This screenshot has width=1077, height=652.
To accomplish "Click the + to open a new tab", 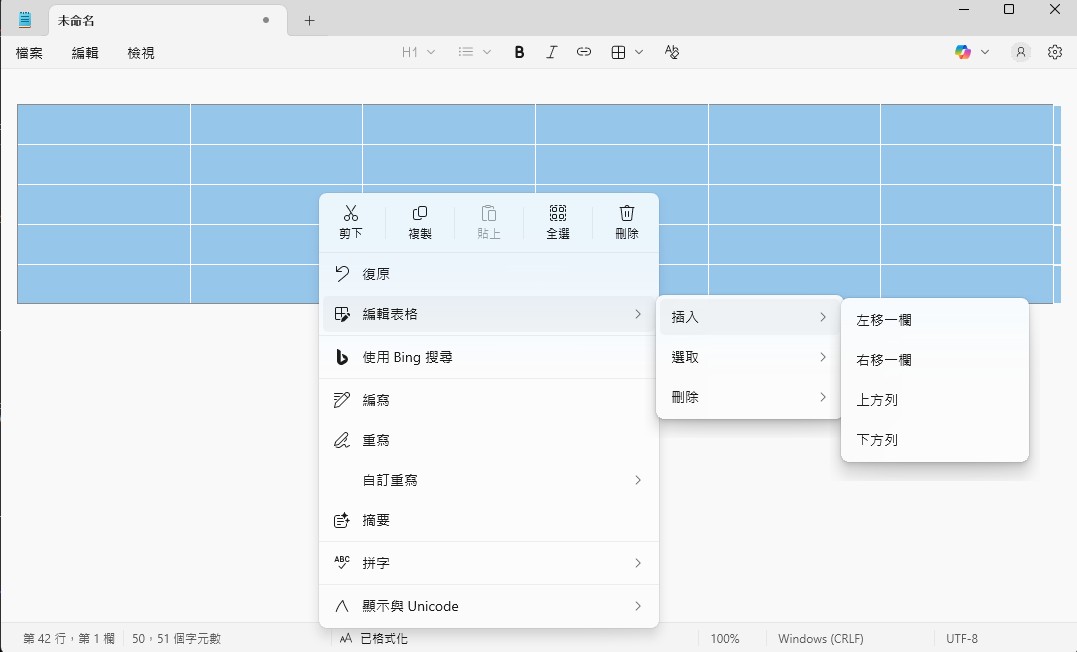I will (309, 19).
